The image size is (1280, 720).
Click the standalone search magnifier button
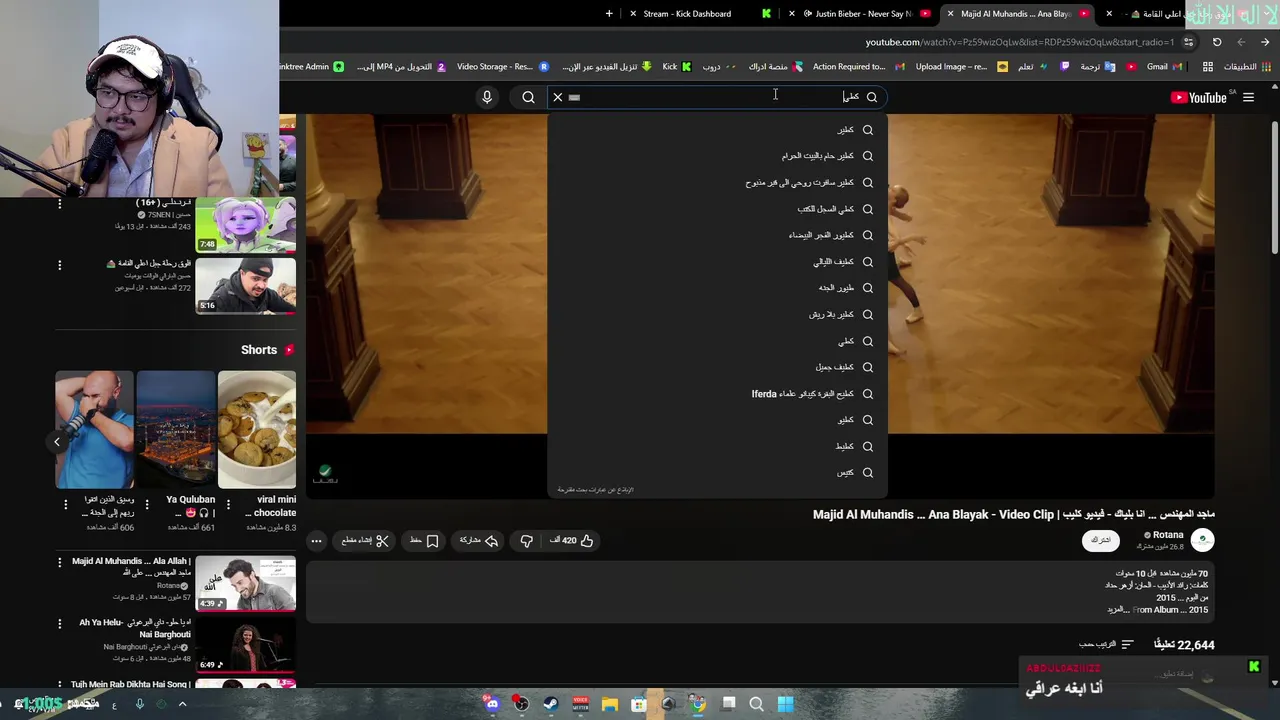(x=528, y=97)
